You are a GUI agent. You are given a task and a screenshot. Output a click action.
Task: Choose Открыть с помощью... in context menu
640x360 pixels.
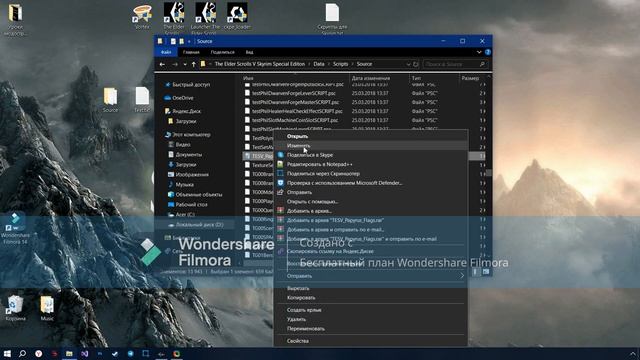click(x=312, y=202)
